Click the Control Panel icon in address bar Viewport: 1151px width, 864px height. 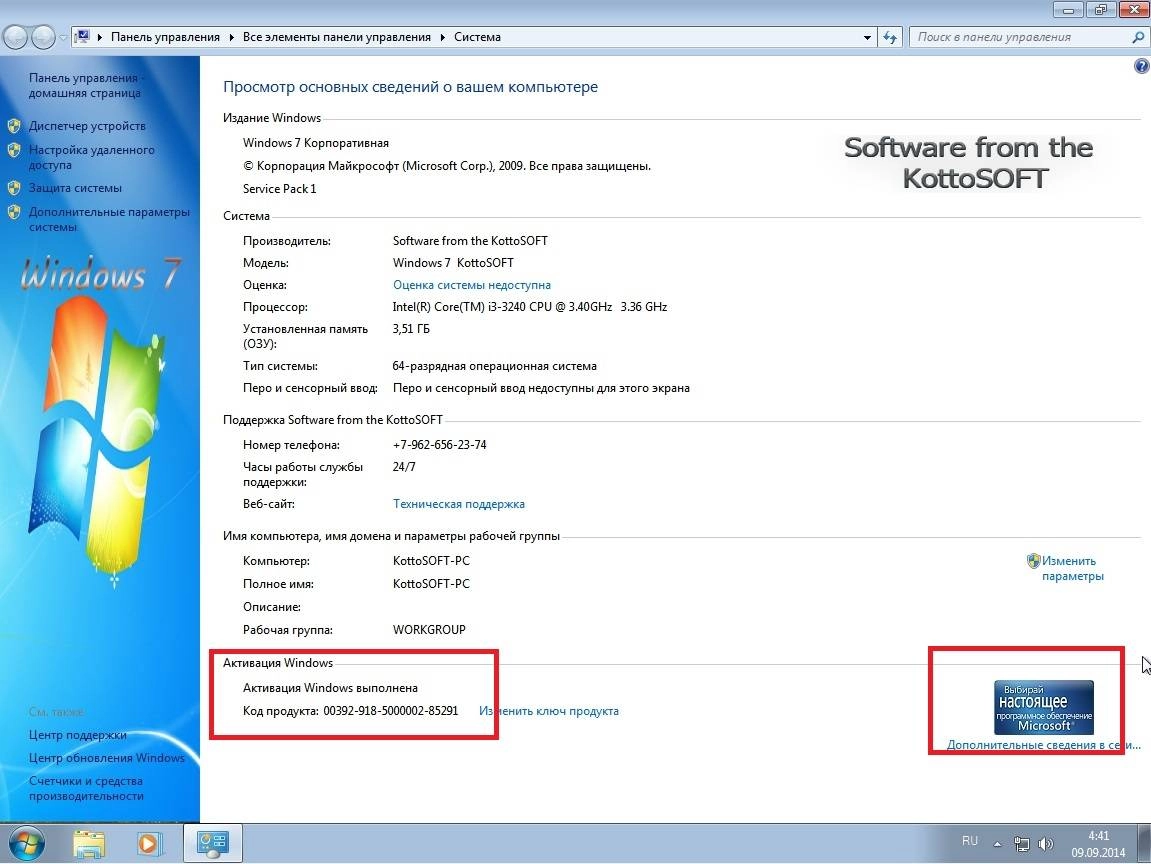tap(83, 37)
